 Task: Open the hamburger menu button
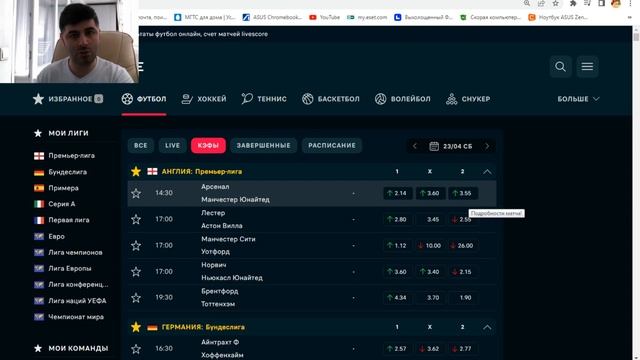587,66
